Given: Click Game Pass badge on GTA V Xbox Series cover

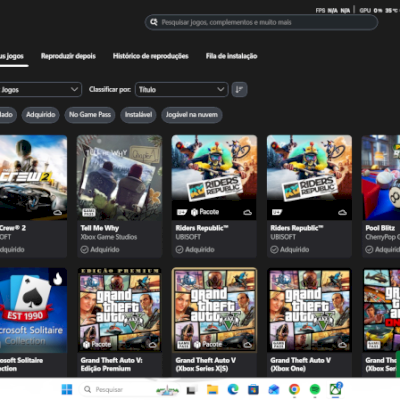Looking at the screenshot, I should (183, 345).
